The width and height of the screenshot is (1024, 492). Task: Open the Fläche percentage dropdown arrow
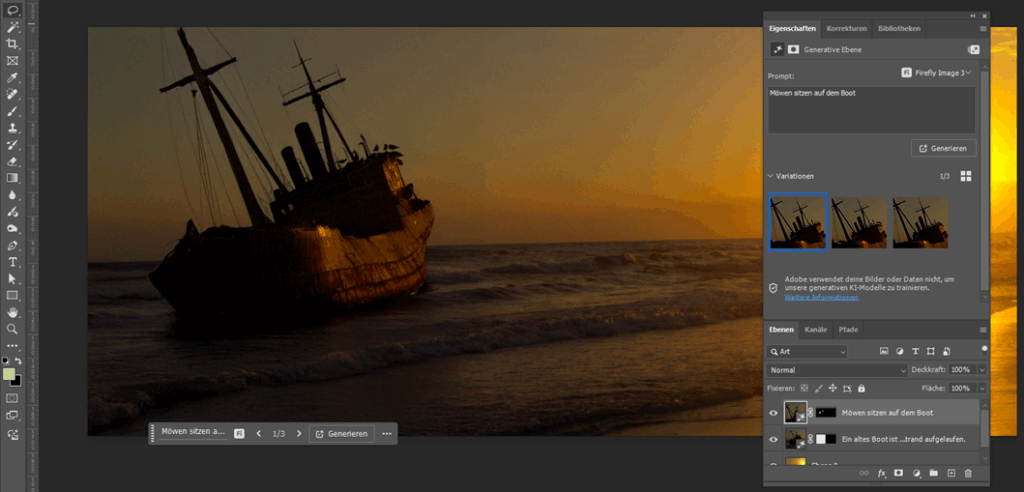click(x=982, y=388)
